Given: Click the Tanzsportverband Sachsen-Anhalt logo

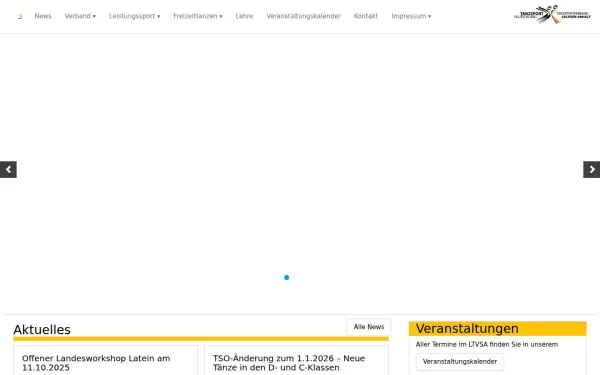Looking at the screenshot, I should [552, 15].
